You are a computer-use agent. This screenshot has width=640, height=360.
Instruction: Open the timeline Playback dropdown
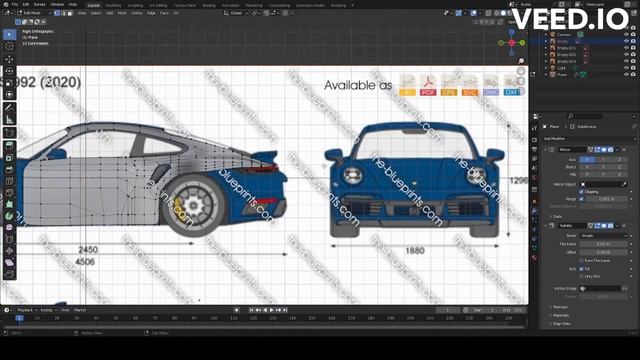27,310
